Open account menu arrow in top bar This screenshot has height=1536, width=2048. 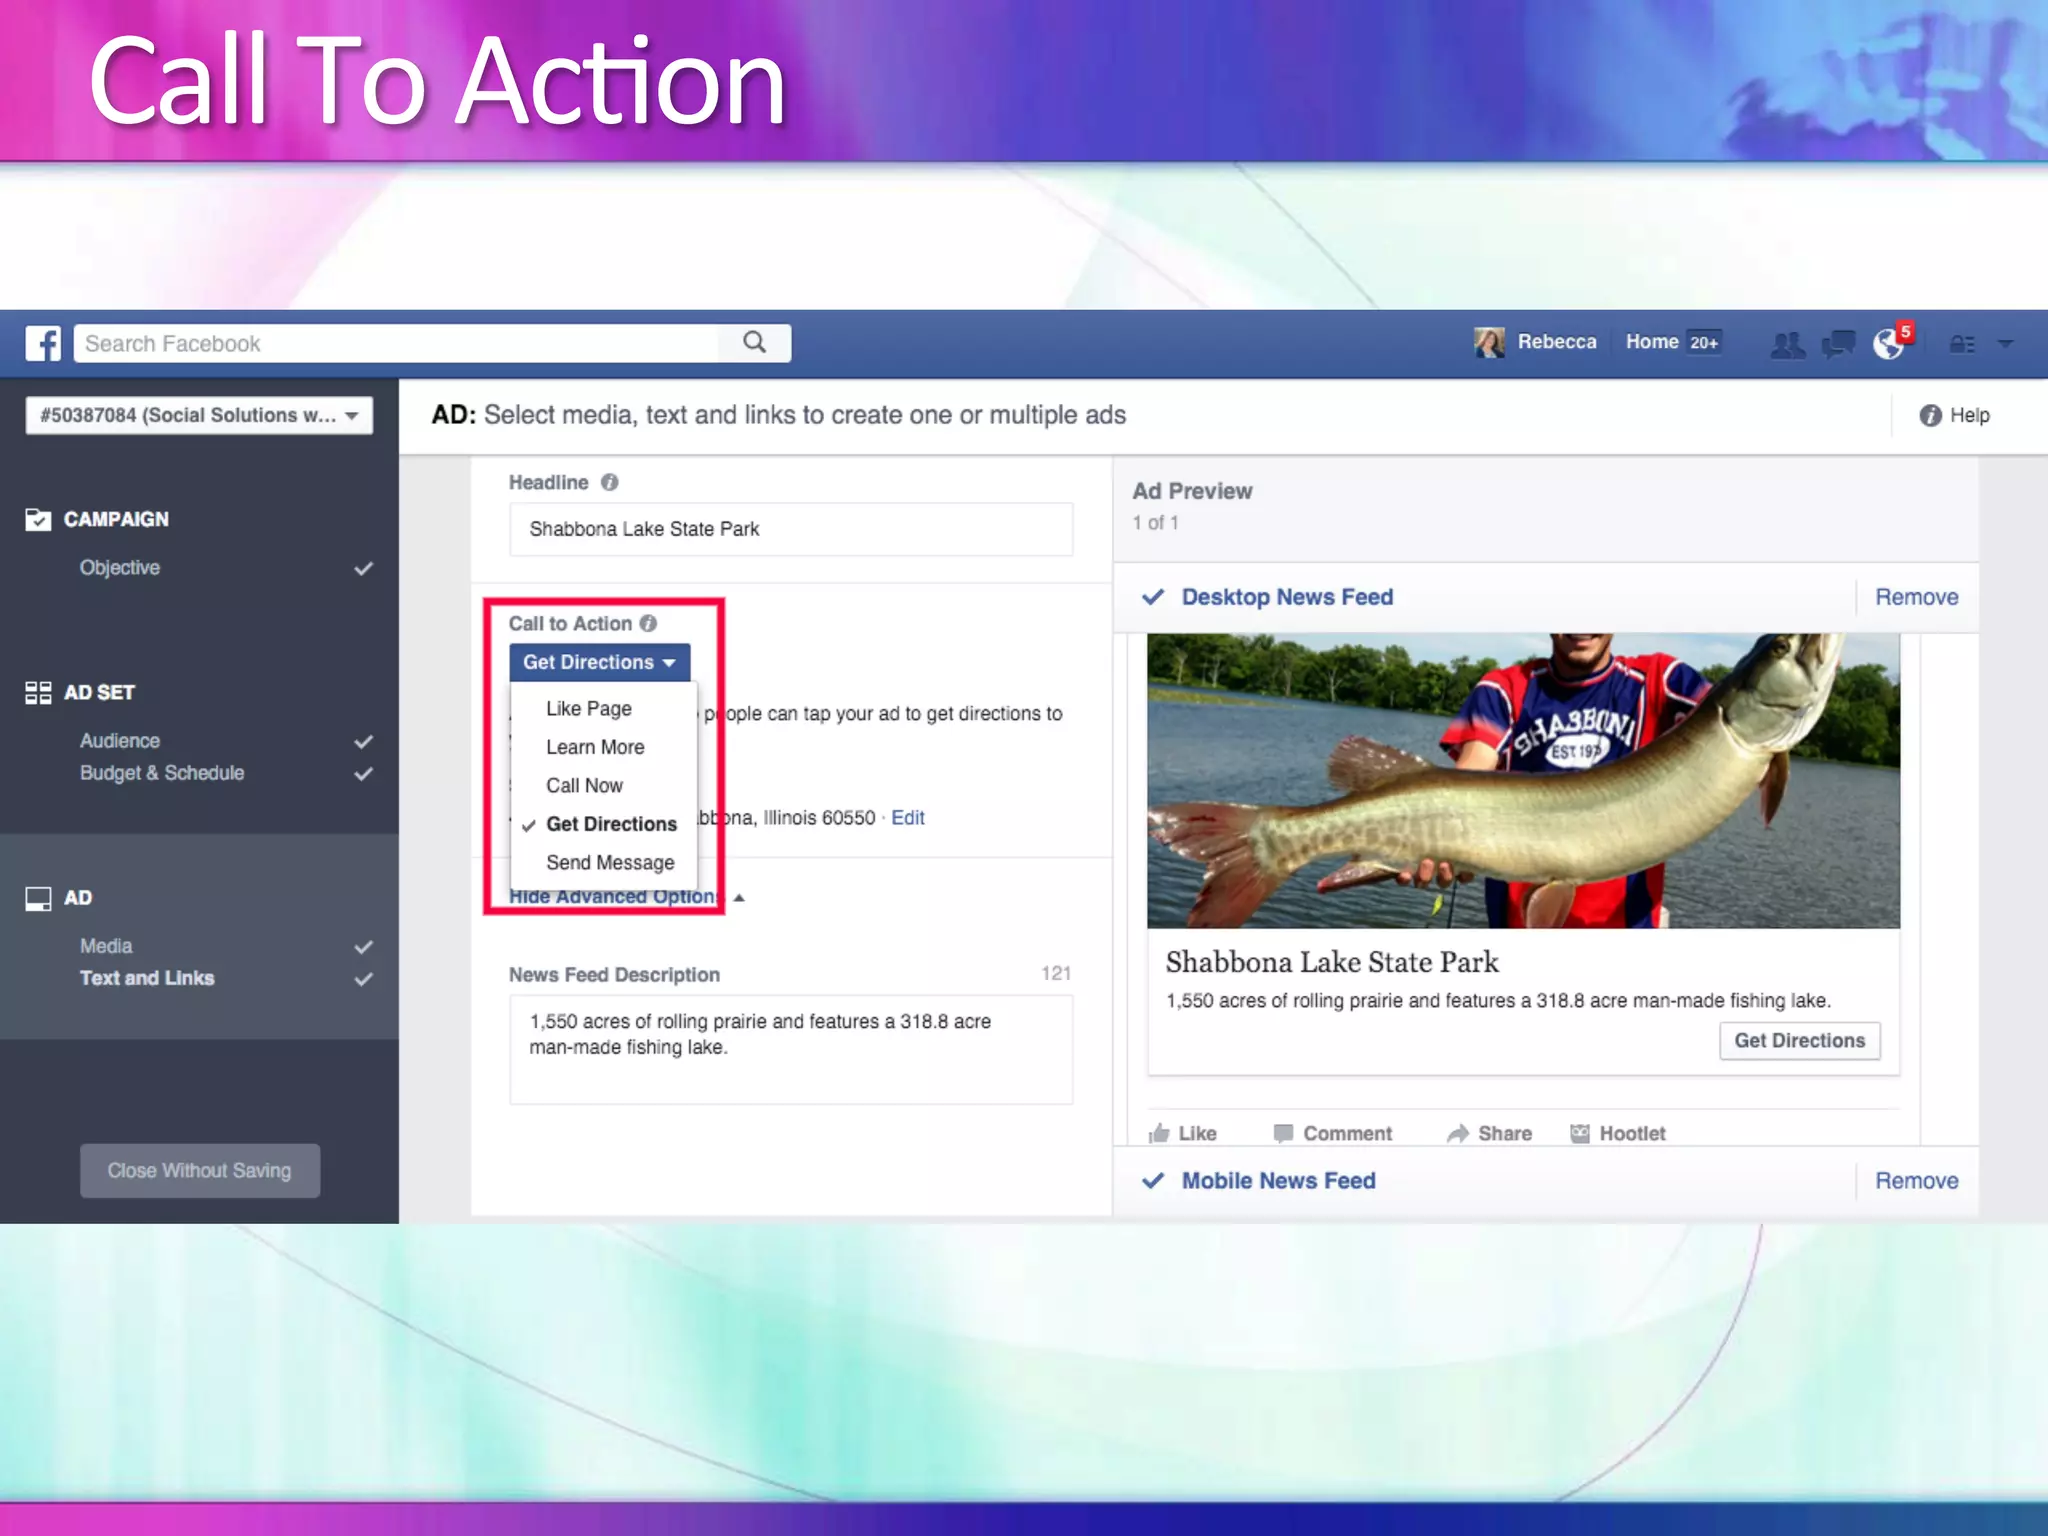[x=2005, y=344]
